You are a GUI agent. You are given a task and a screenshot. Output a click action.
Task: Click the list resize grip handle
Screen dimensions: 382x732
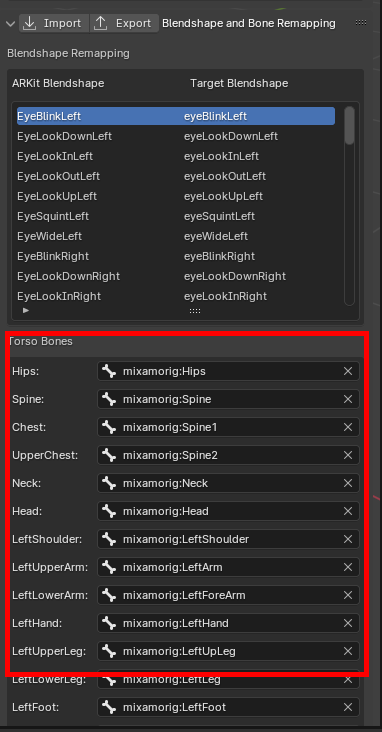coord(195,310)
